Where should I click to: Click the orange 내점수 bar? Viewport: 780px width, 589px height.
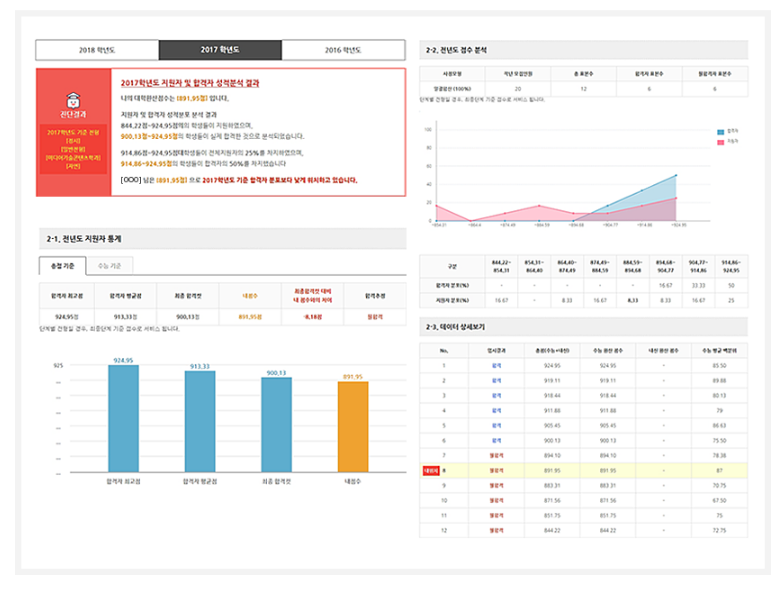[x=352, y=428]
